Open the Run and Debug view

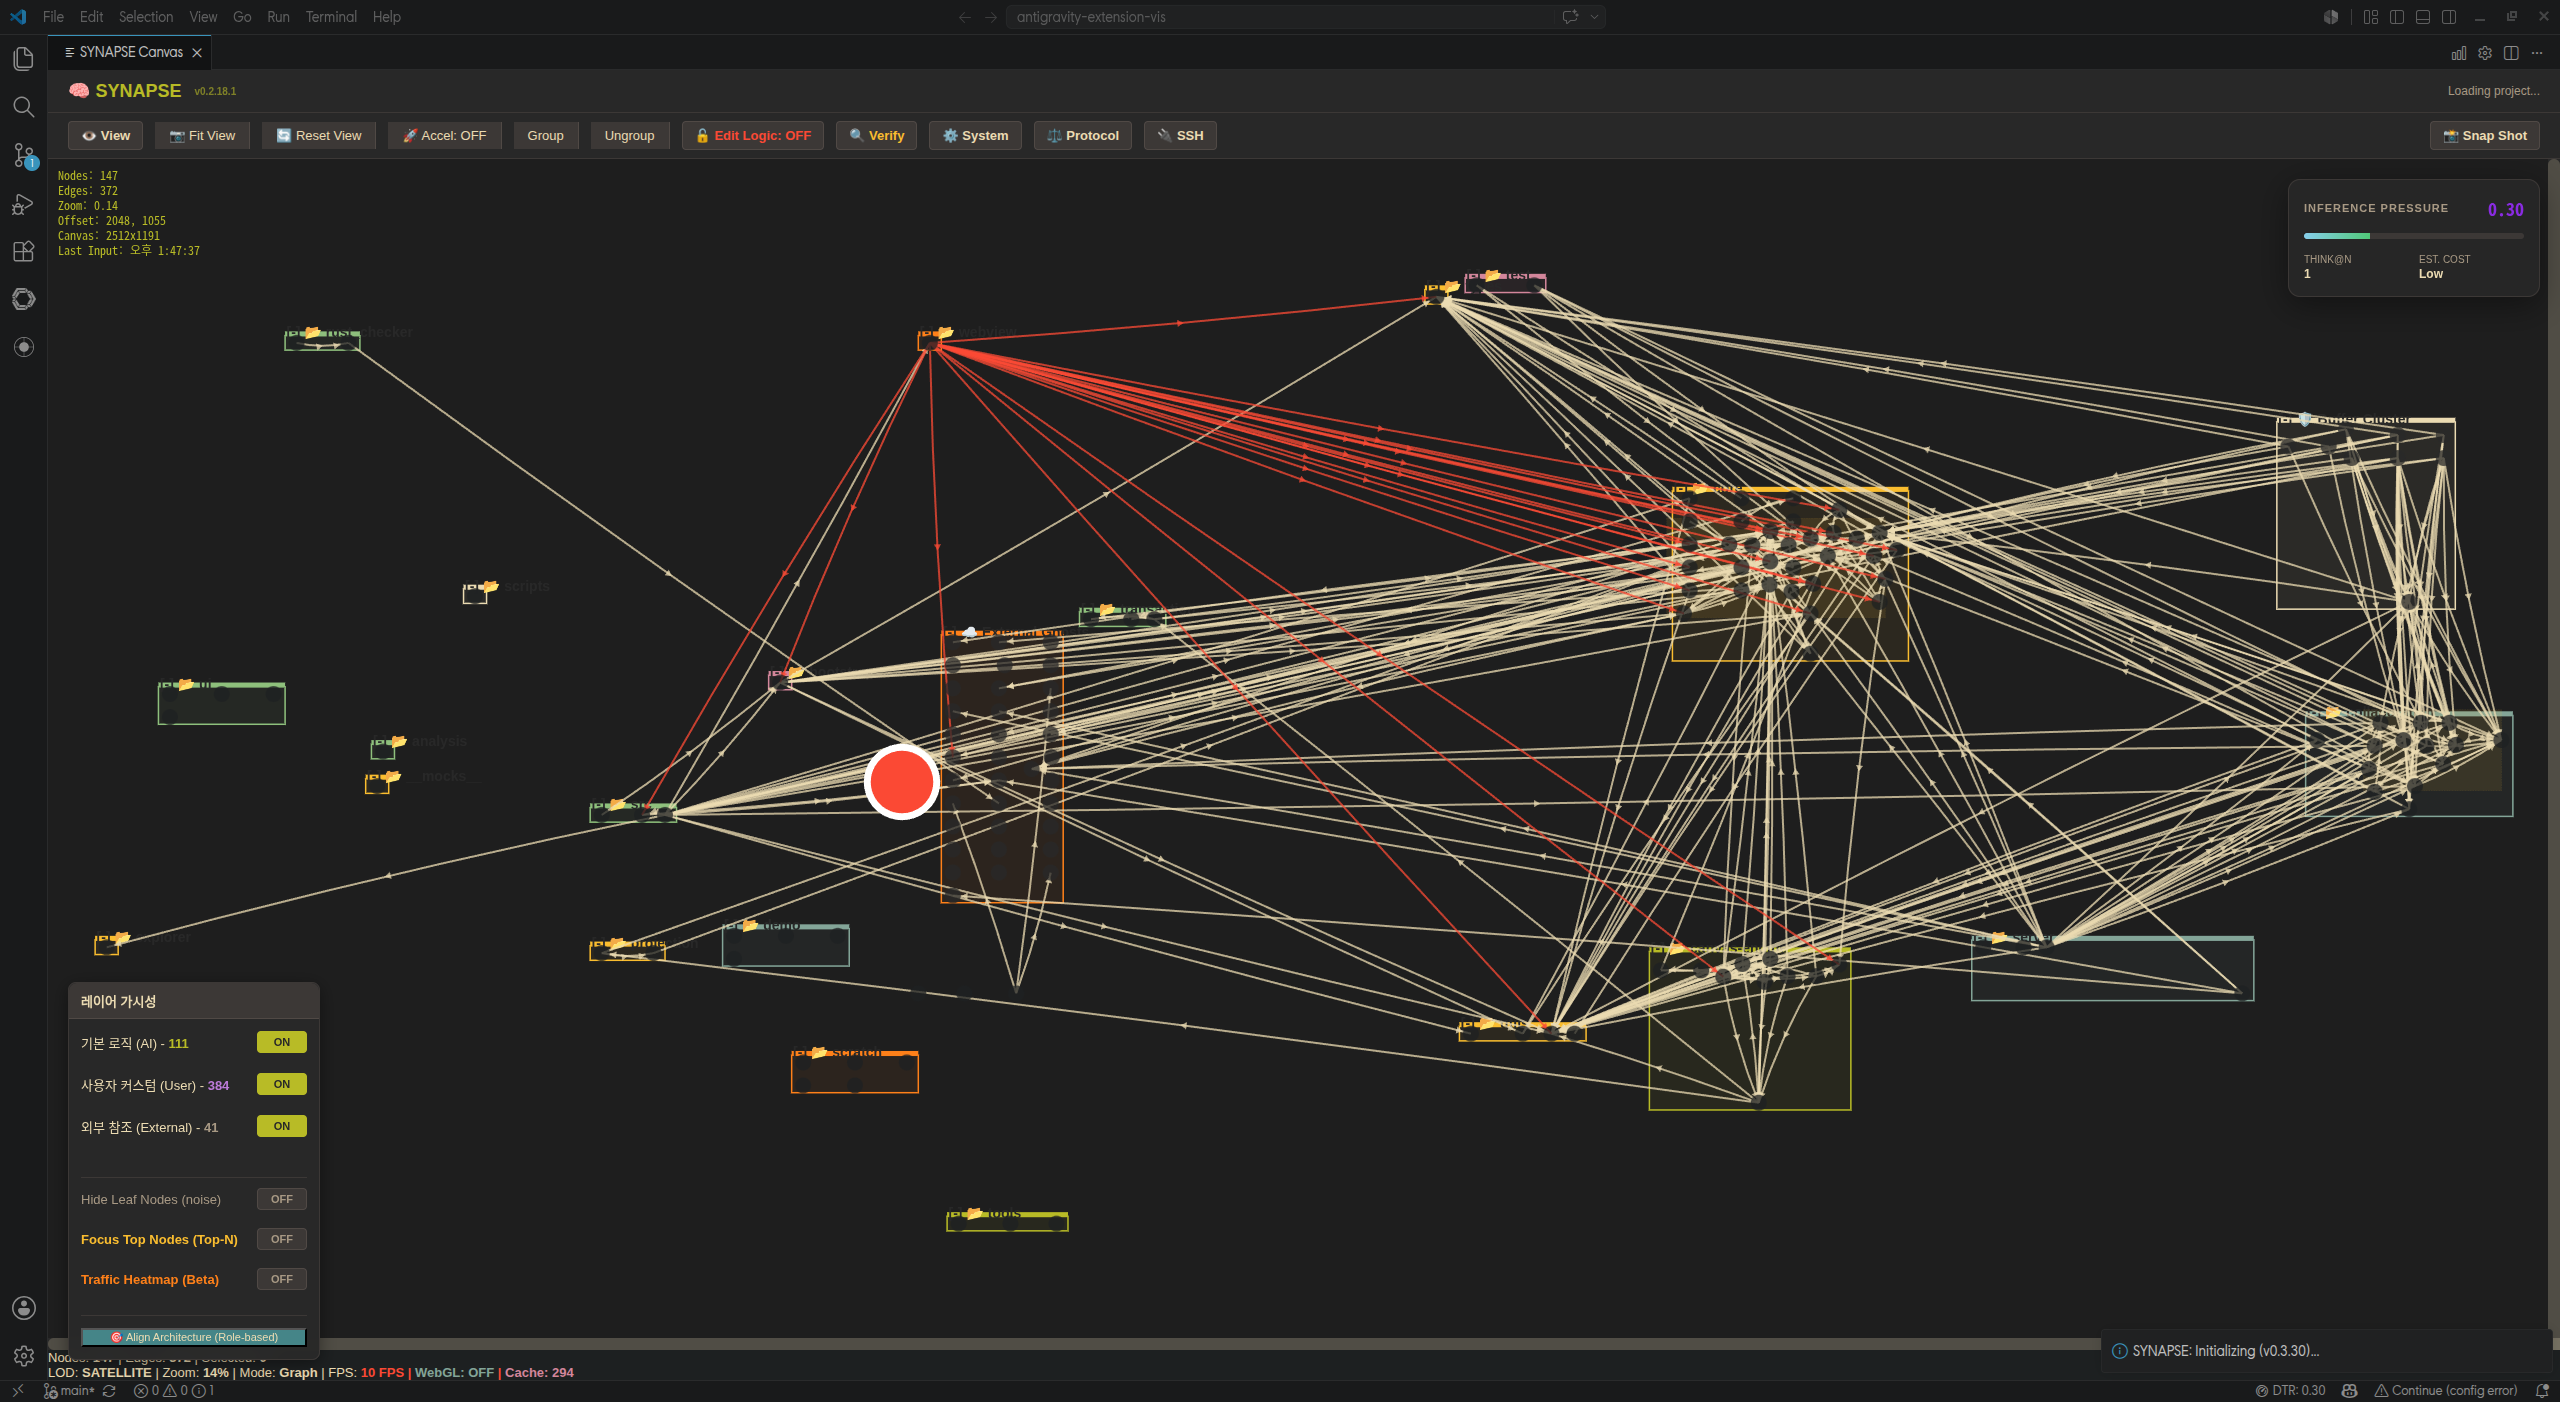pos(23,203)
